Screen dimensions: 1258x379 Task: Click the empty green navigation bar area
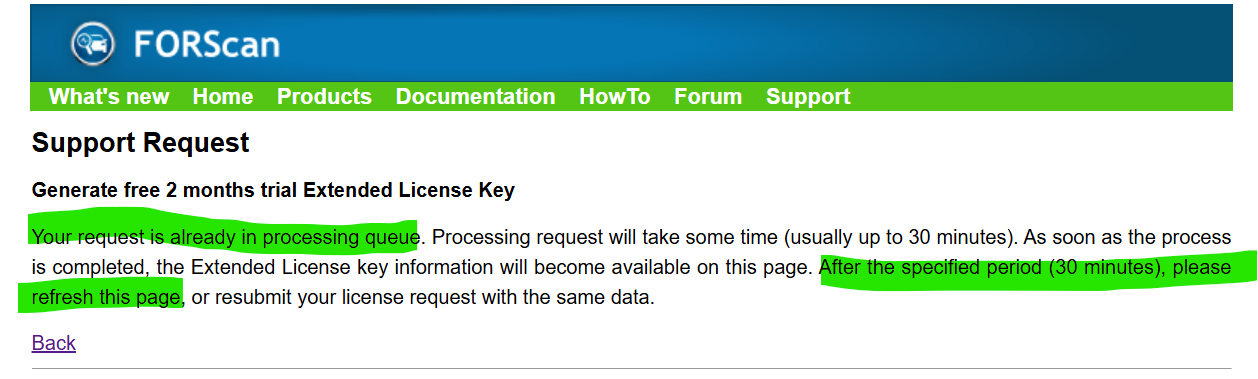pyautogui.click(x=1040, y=97)
